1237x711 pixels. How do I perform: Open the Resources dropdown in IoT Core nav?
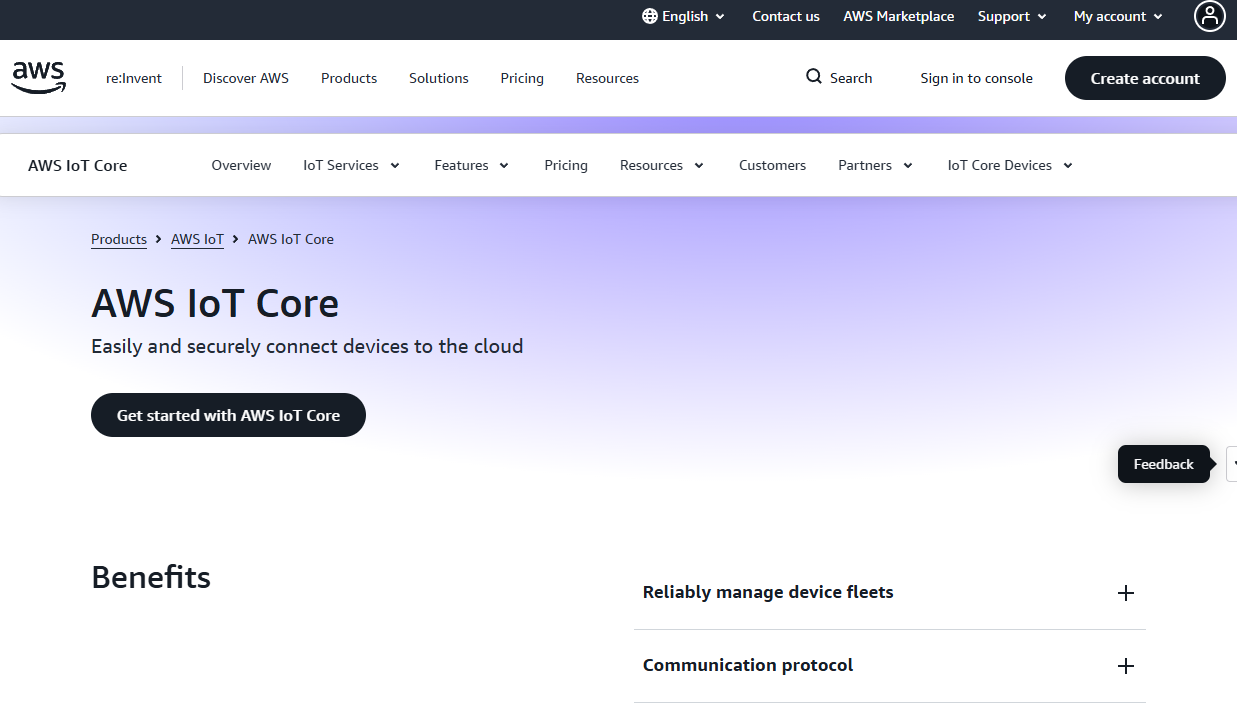pyautogui.click(x=662, y=165)
